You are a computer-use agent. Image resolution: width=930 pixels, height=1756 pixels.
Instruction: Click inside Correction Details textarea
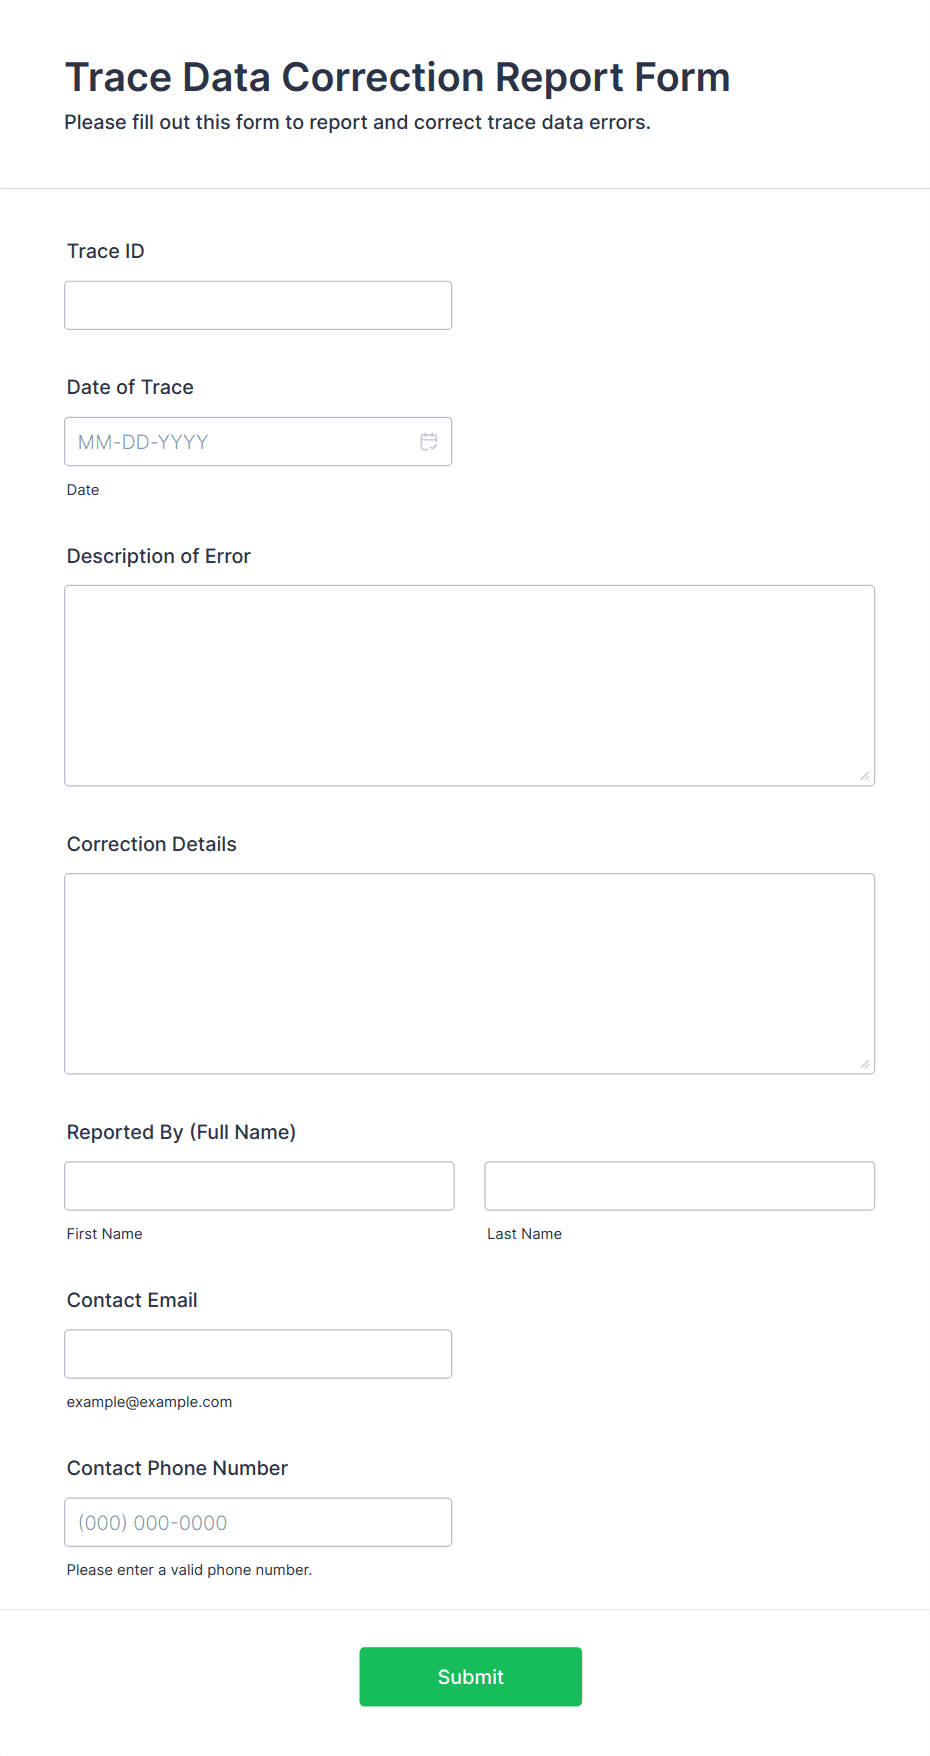click(470, 974)
